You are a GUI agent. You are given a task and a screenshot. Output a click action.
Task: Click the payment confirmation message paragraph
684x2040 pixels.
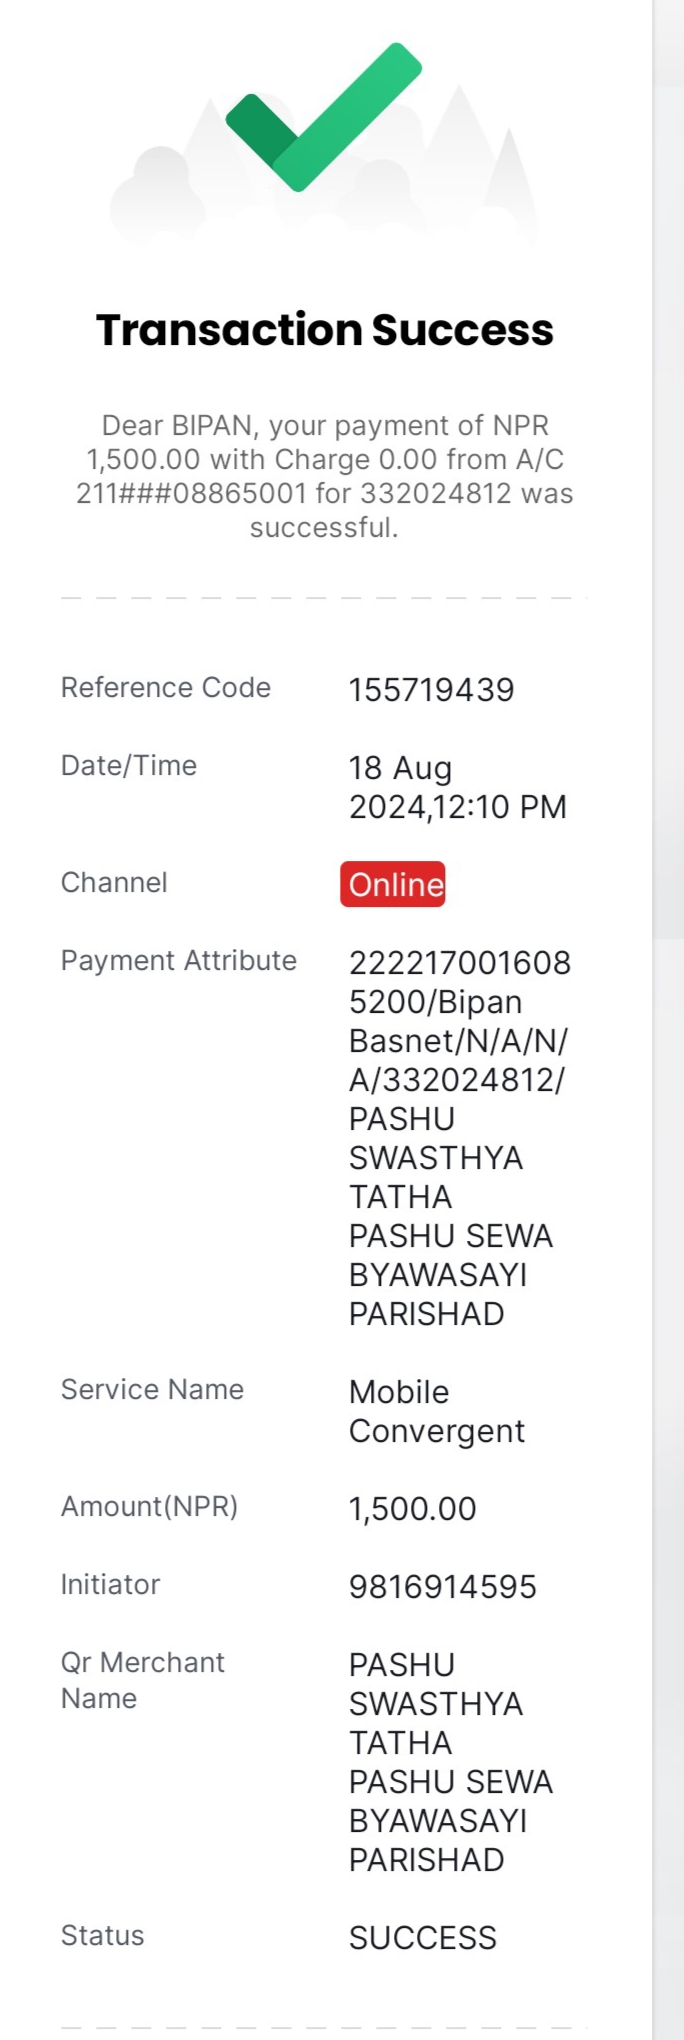[x=325, y=476]
